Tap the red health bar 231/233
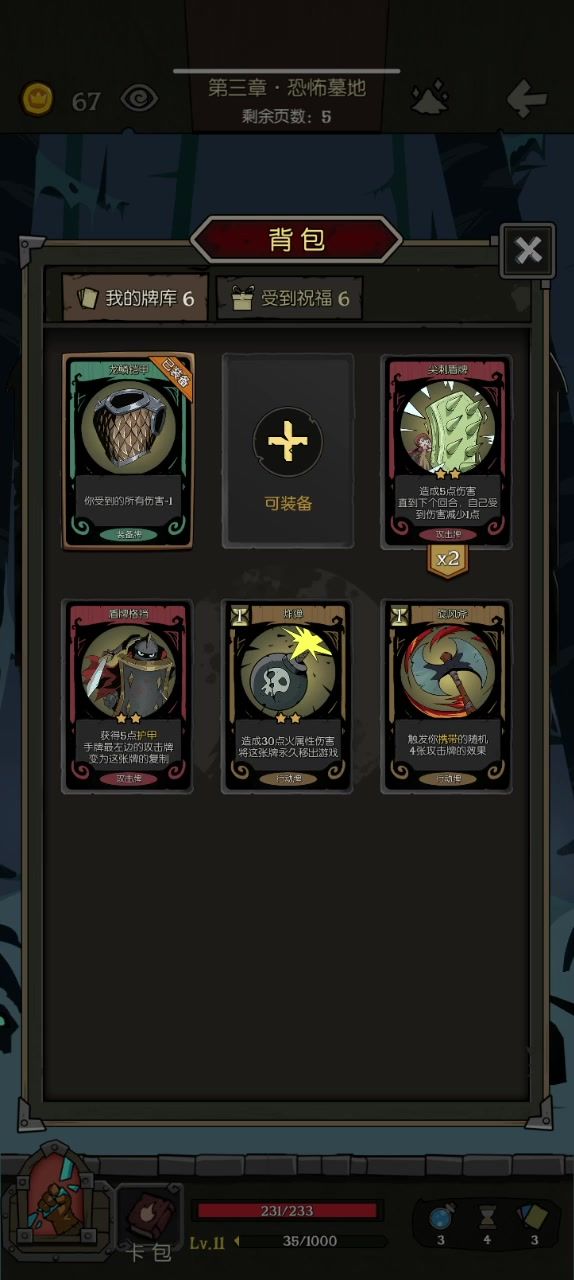Image resolution: width=574 pixels, height=1280 pixels. click(x=288, y=1211)
